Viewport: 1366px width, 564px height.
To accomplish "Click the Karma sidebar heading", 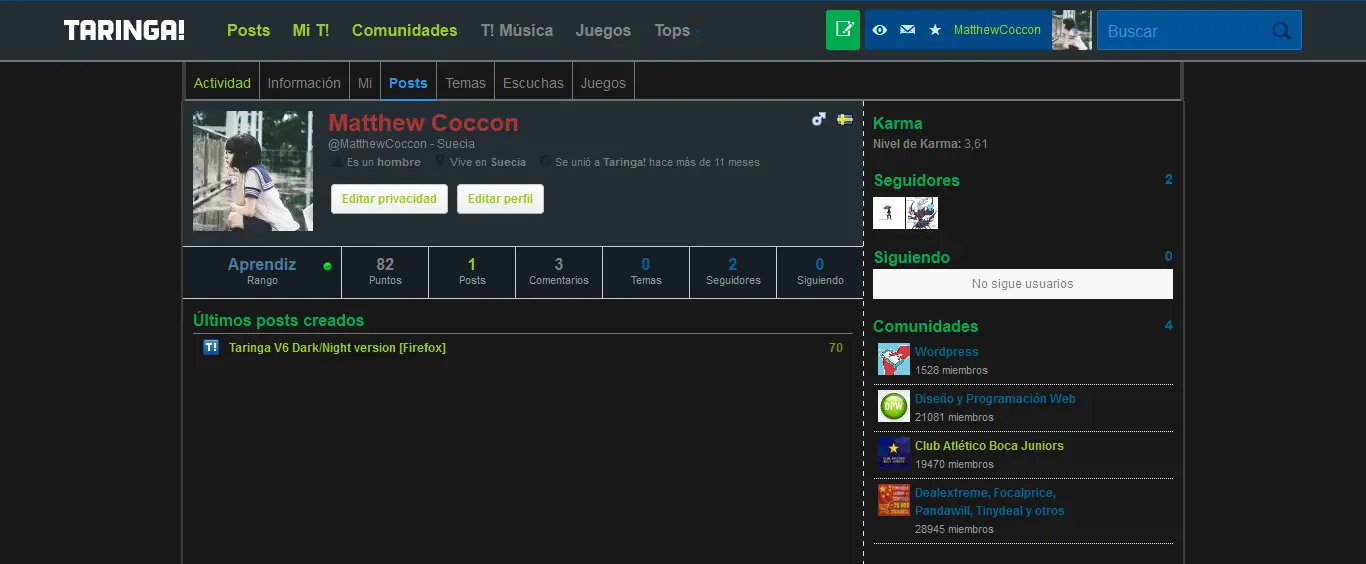I will (x=897, y=124).
